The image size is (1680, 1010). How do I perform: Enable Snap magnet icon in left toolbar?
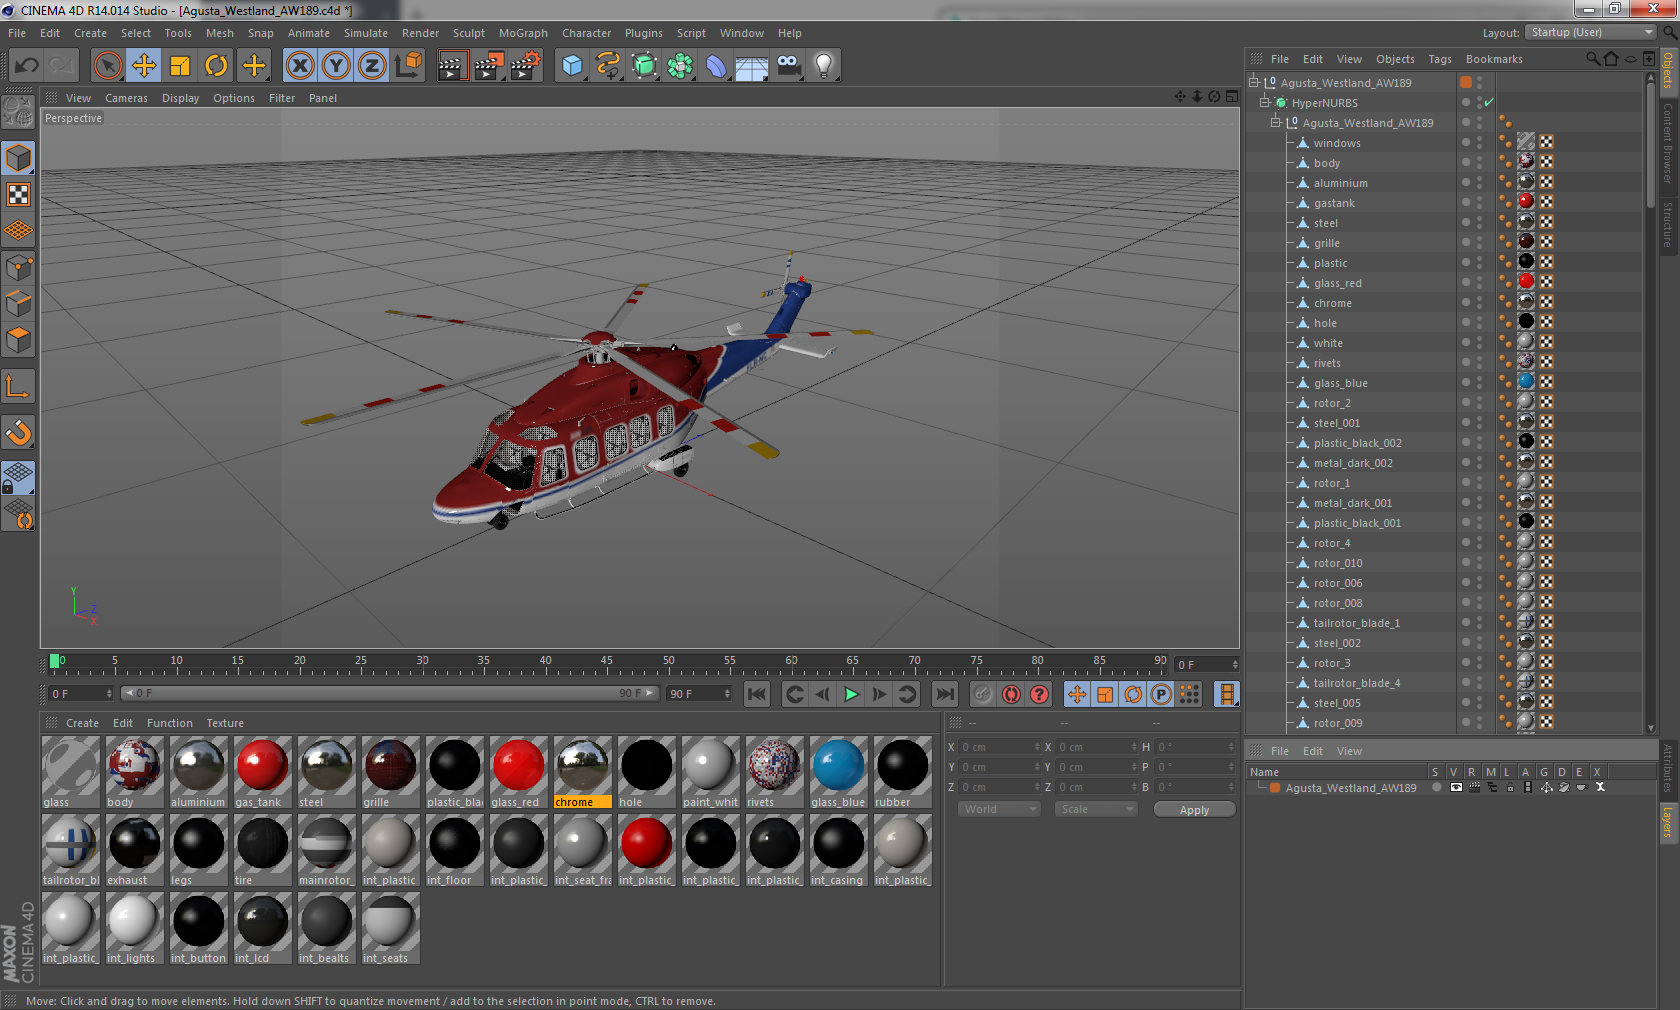coord(19,432)
